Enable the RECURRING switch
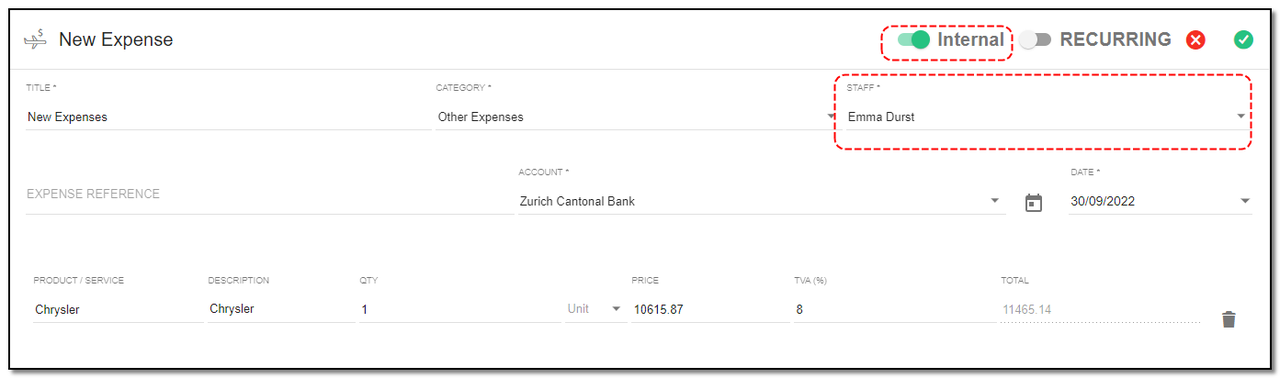Screen dimensions: 1280x378 (1035, 40)
